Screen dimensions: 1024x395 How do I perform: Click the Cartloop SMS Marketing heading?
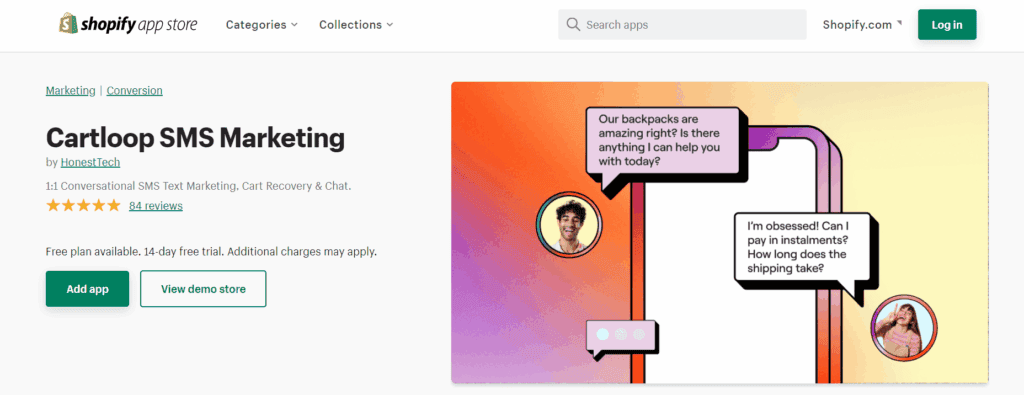[195, 138]
